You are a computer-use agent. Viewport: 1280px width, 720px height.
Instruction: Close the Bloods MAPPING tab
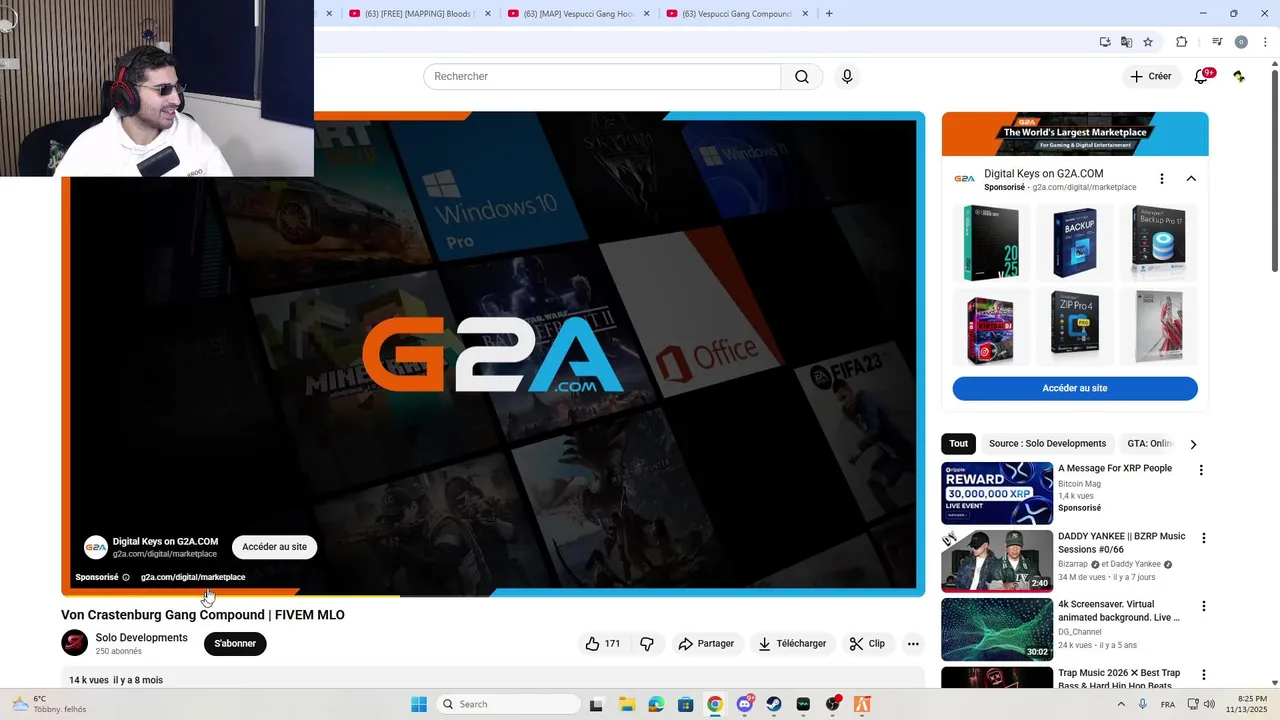point(488,14)
